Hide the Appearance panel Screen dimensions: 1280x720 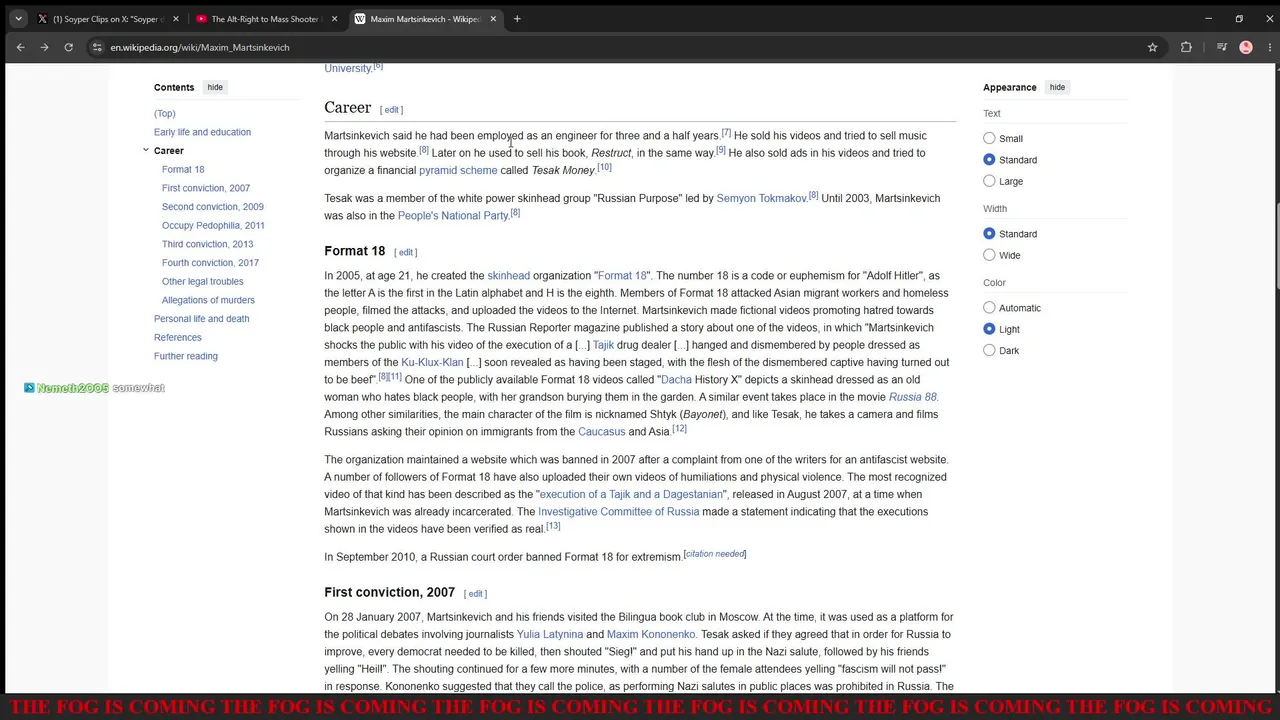(x=1057, y=87)
